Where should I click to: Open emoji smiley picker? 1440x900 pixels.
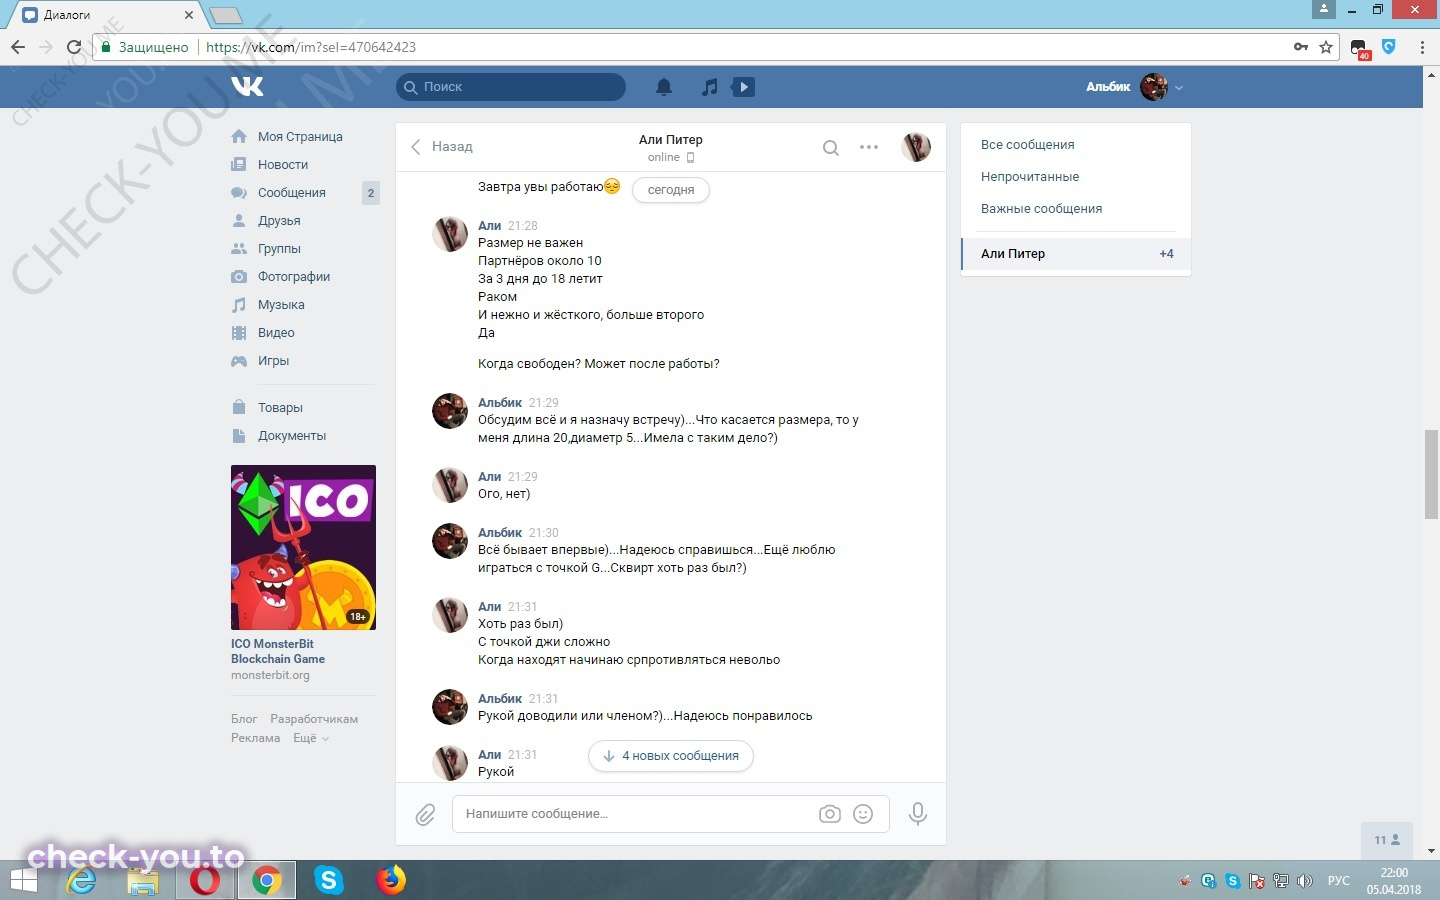click(x=863, y=814)
